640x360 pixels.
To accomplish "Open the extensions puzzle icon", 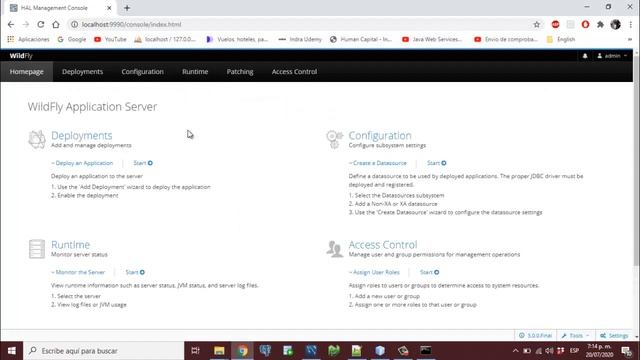I will tap(600, 24).
